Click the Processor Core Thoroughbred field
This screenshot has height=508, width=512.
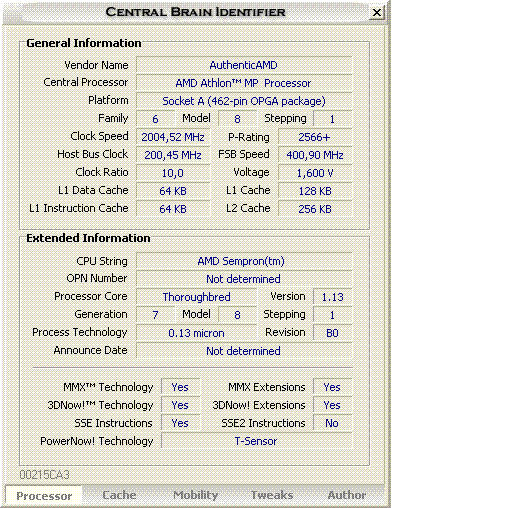(197, 297)
